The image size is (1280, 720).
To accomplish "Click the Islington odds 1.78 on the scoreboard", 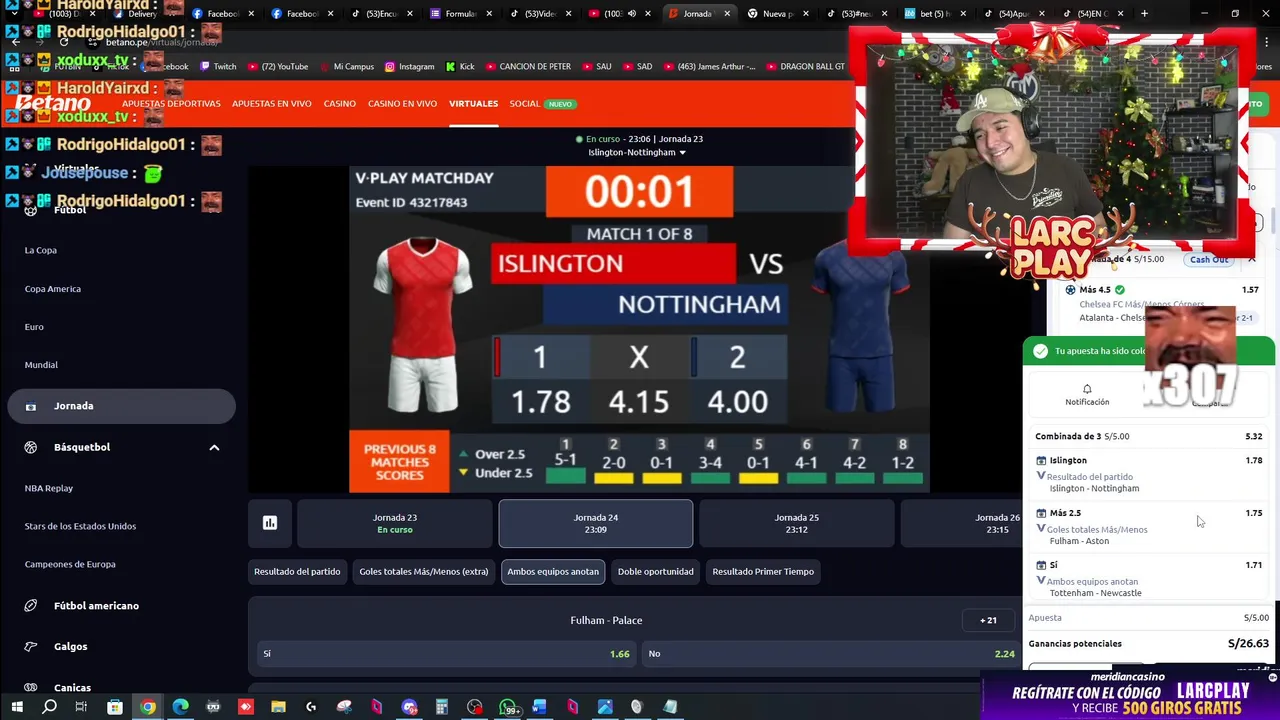I will pos(541,402).
